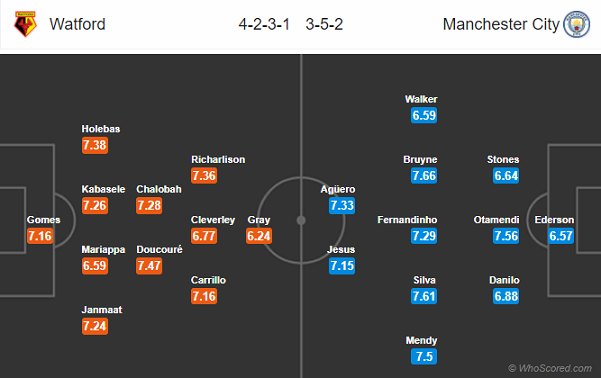
Task: Select Otamendi rating 7.56
Action: [506, 236]
